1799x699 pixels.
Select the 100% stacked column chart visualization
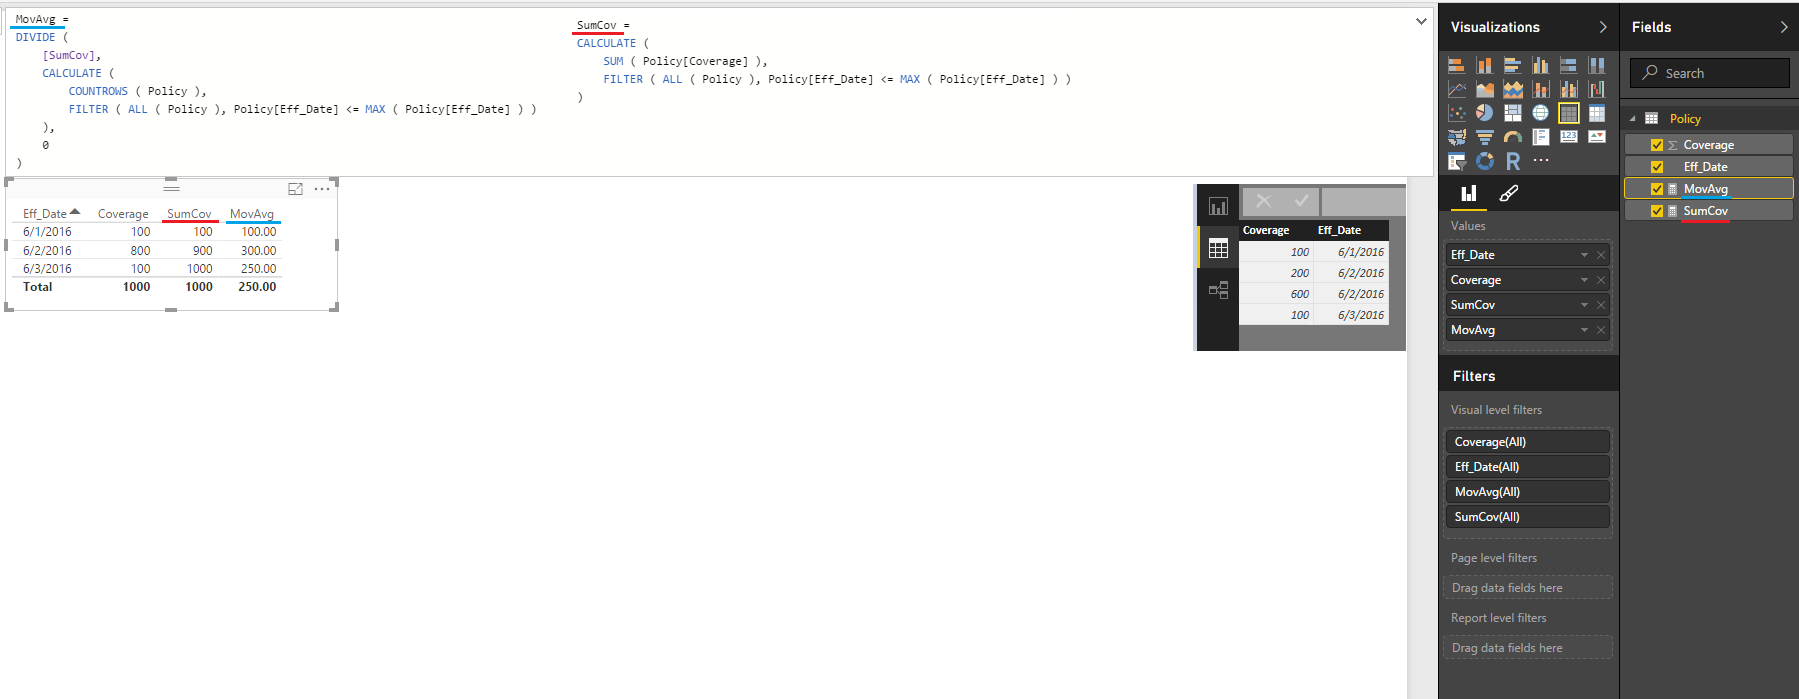click(x=1596, y=65)
